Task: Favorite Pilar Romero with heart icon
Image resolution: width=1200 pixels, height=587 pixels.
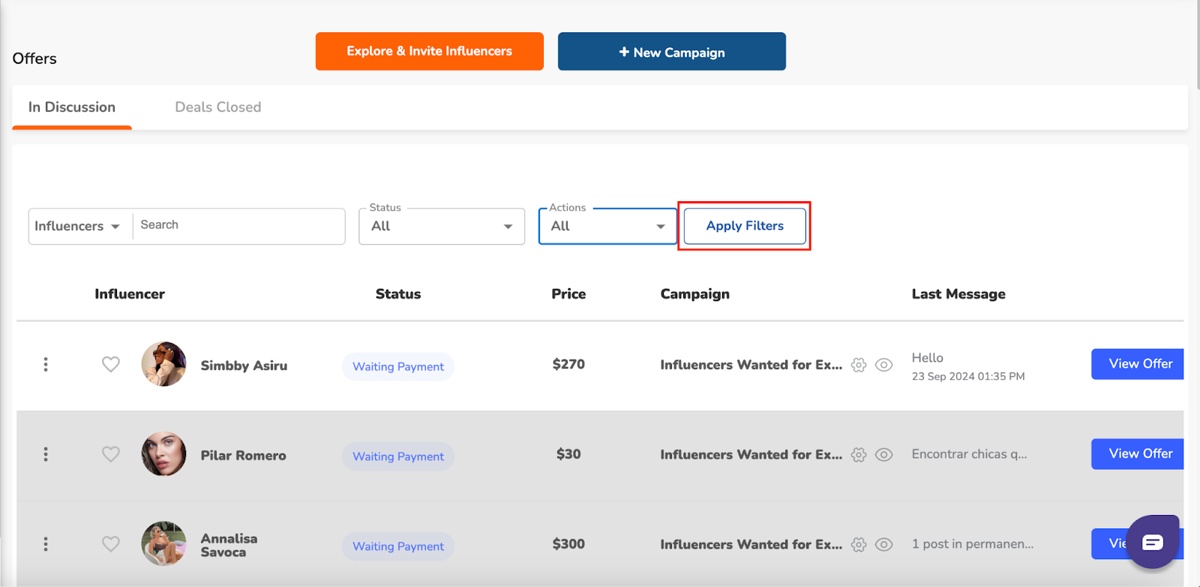Action: pos(111,455)
